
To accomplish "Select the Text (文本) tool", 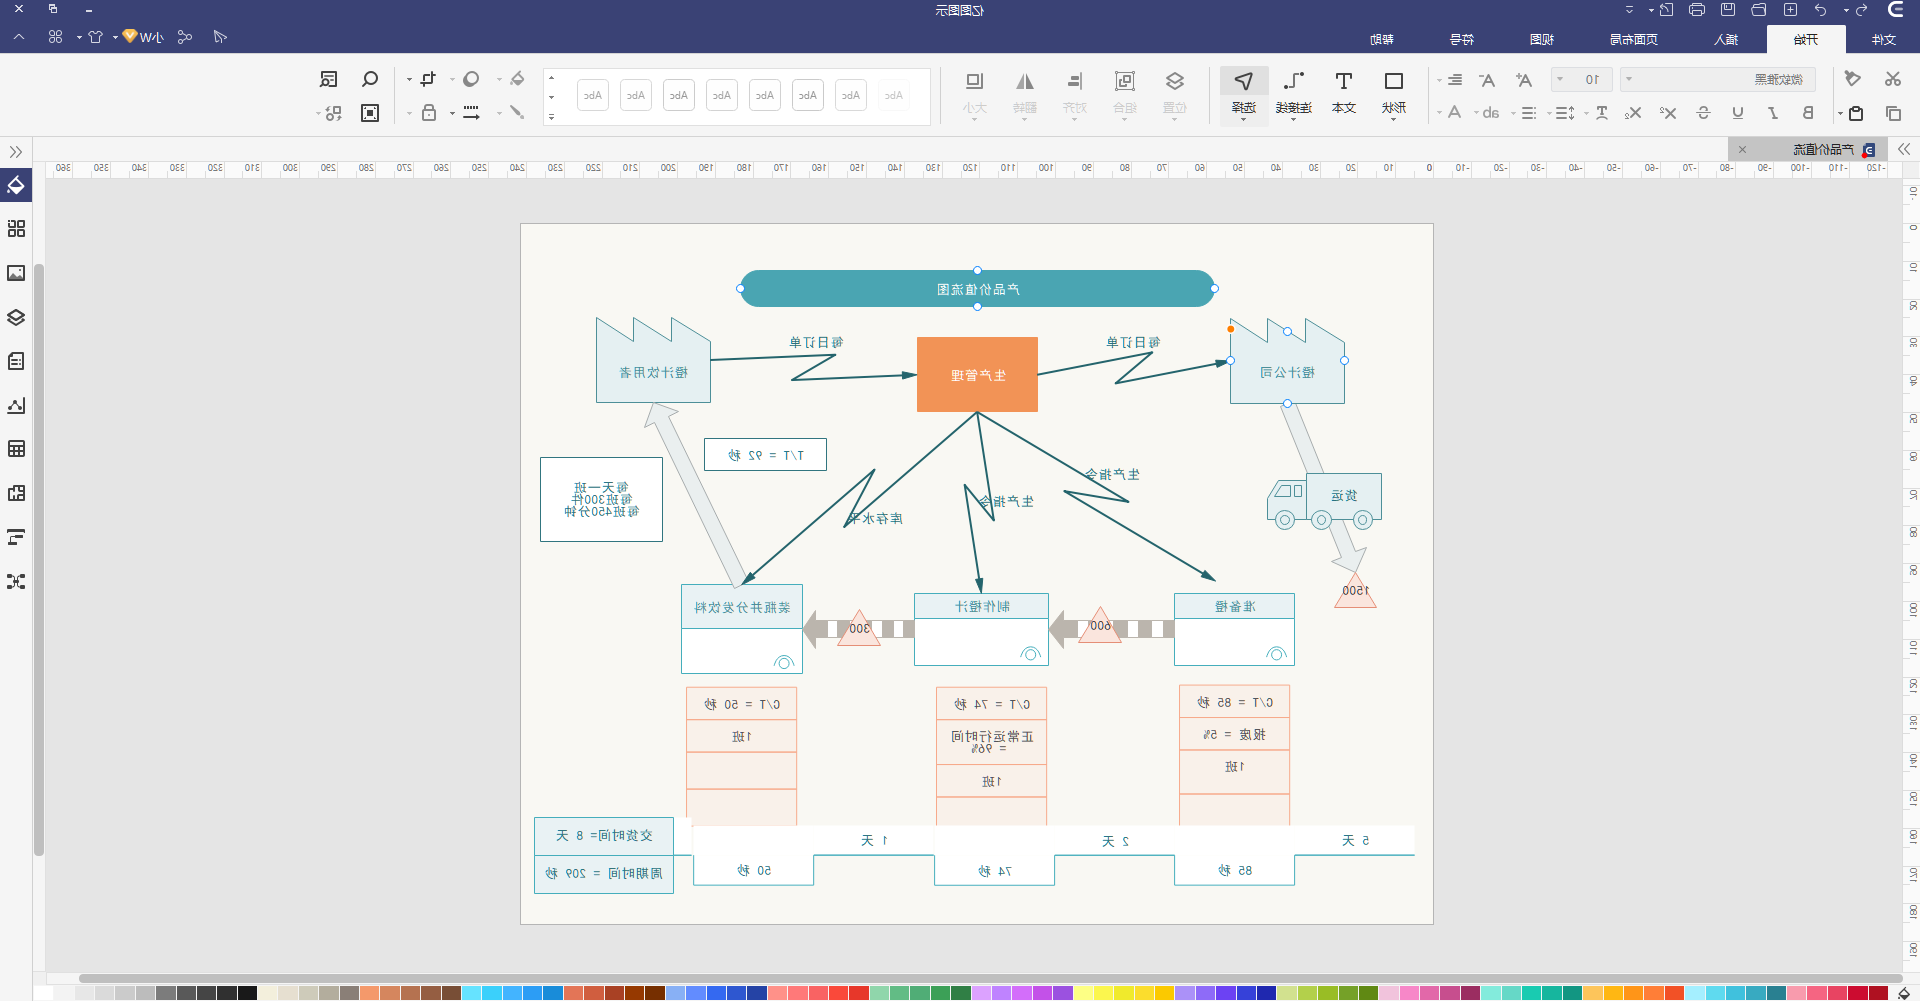I will (1344, 94).
